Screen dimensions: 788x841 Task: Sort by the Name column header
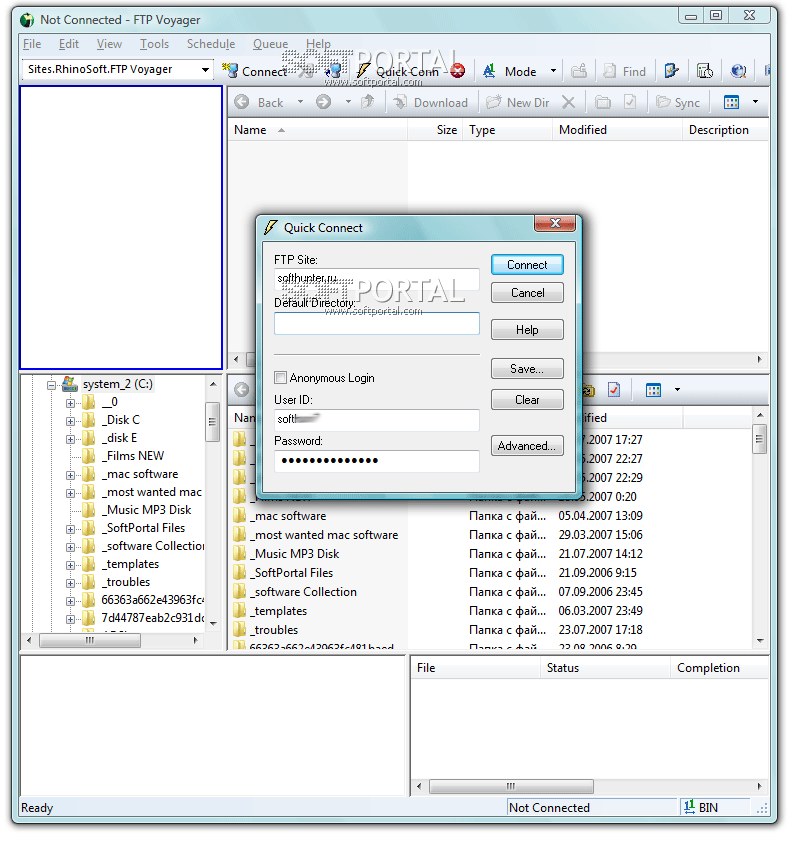pyautogui.click(x=318, y=130)
